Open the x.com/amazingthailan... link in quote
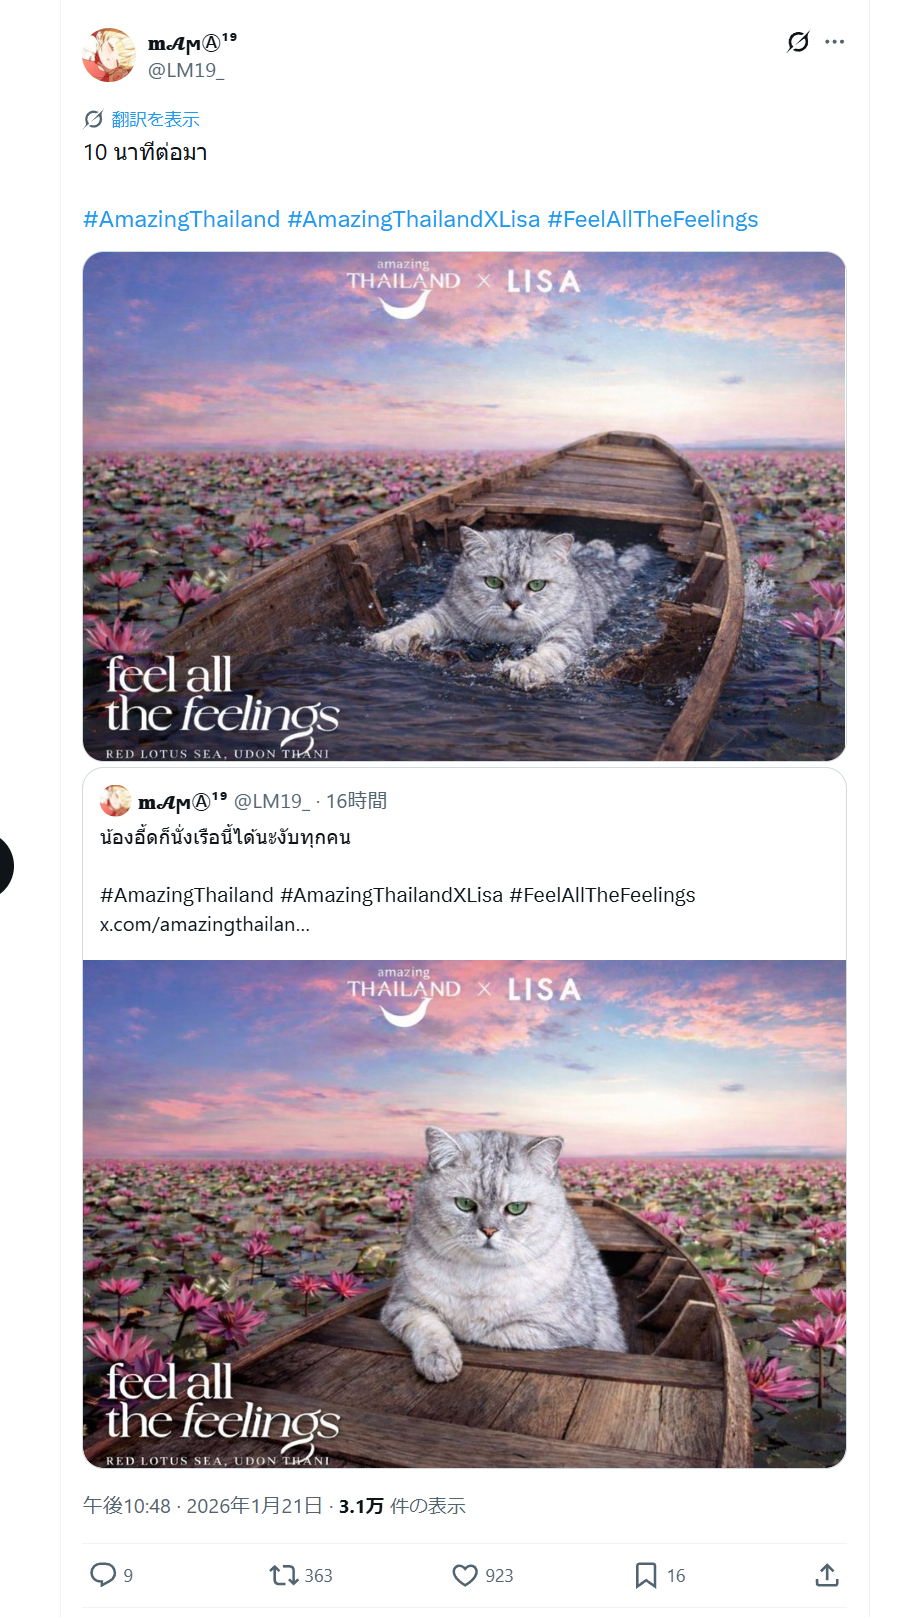 click(205, 924)
